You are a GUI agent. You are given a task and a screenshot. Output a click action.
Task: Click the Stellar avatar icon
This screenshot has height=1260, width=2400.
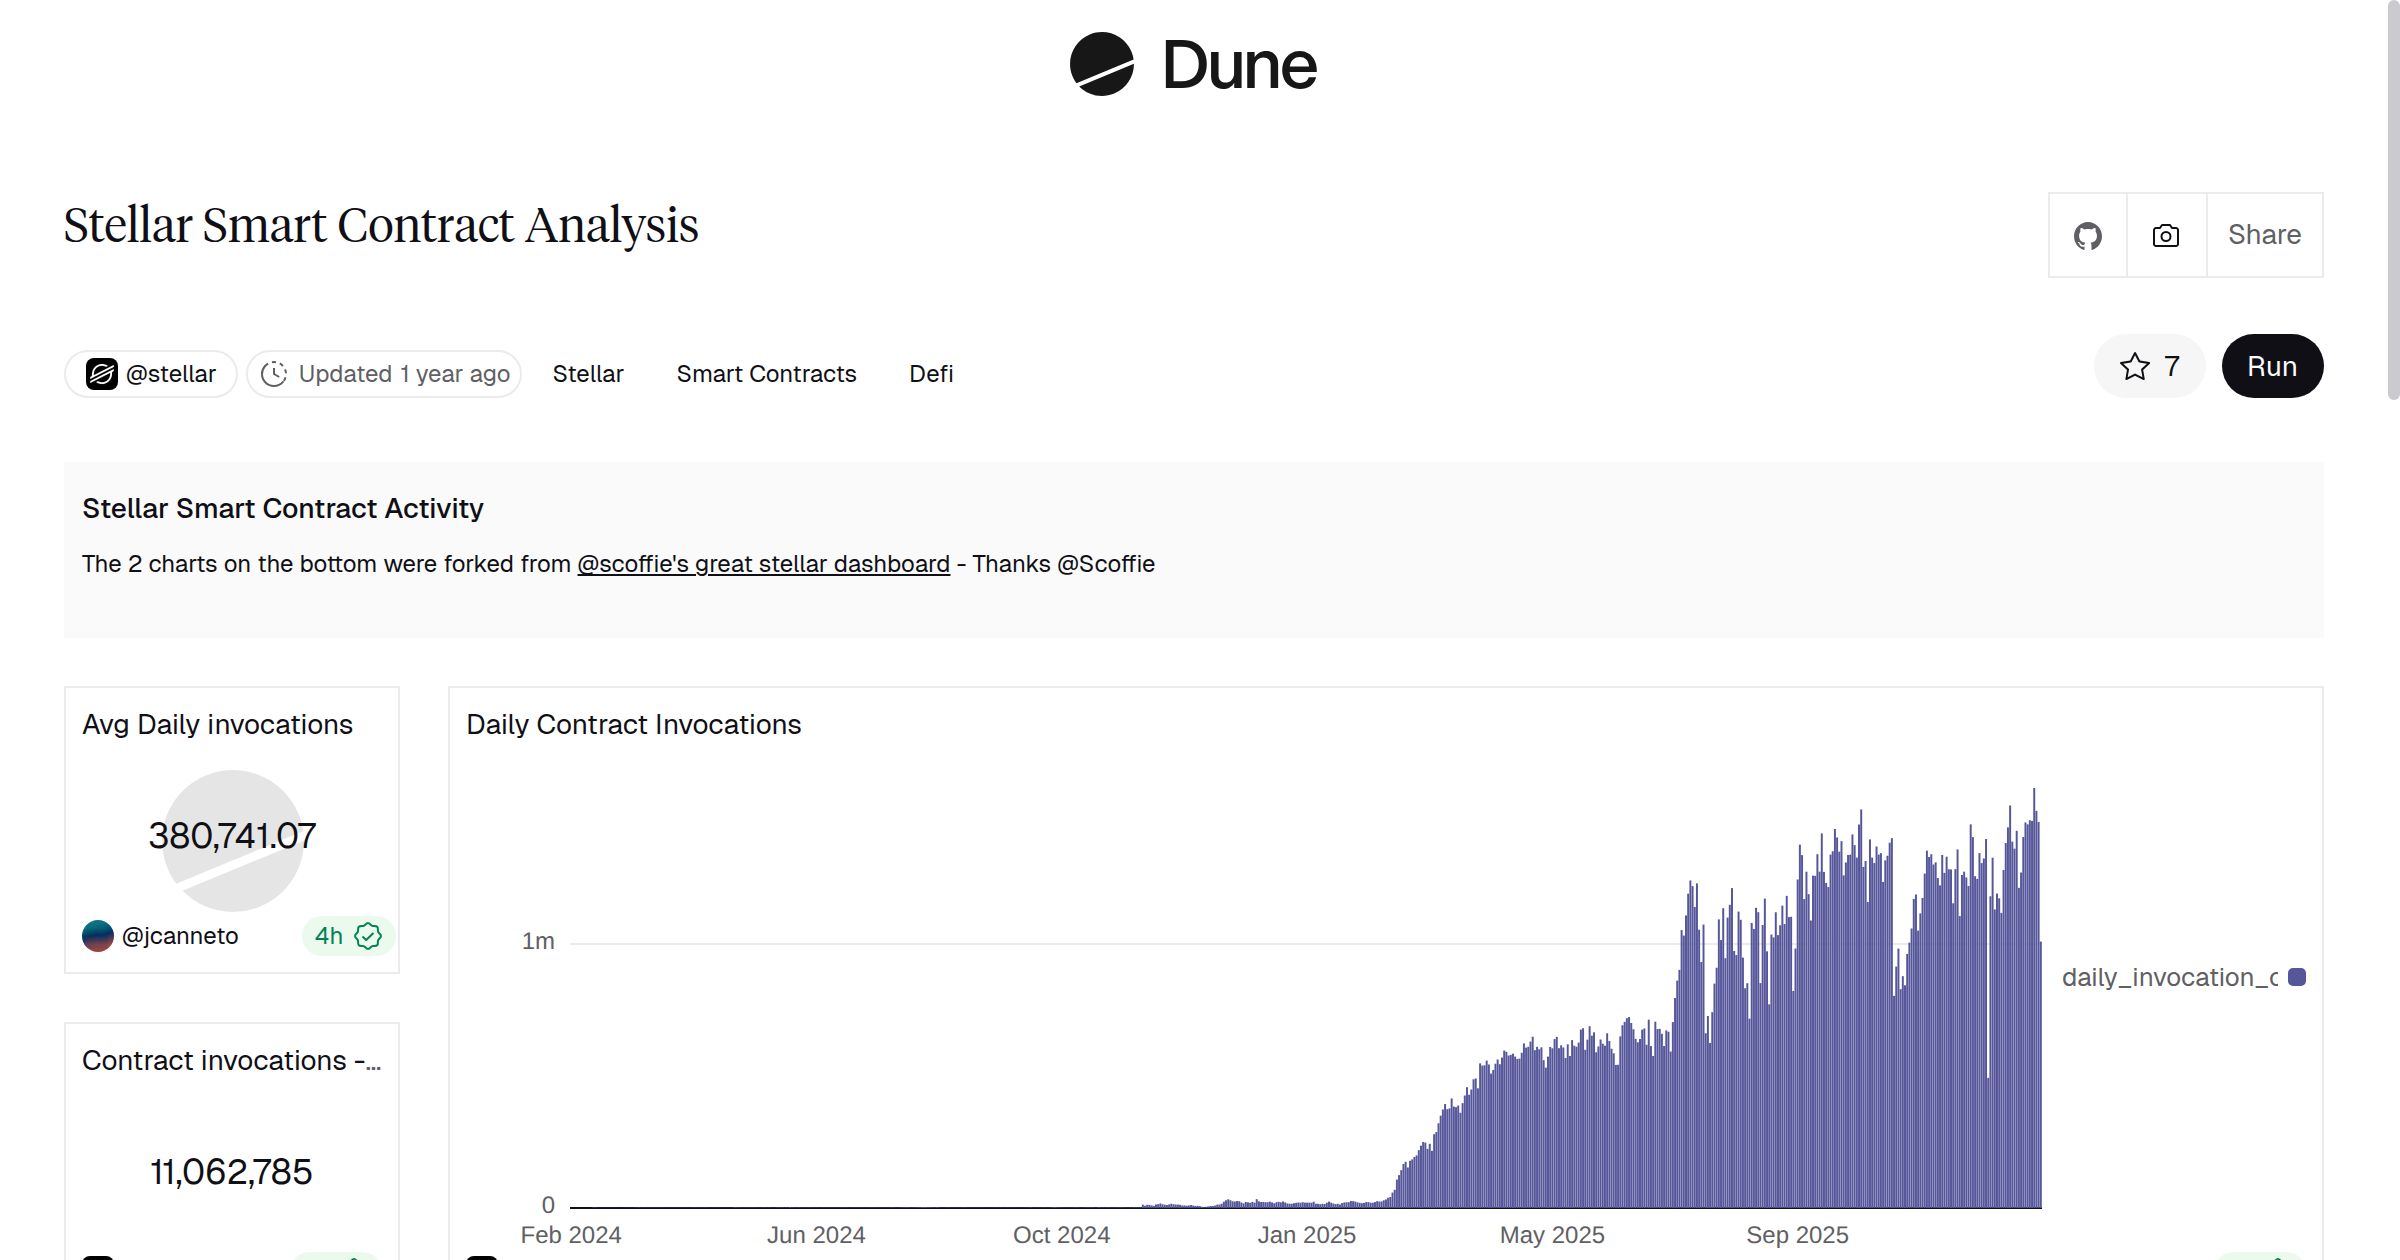pyautogui.click(x=101, y=374)
